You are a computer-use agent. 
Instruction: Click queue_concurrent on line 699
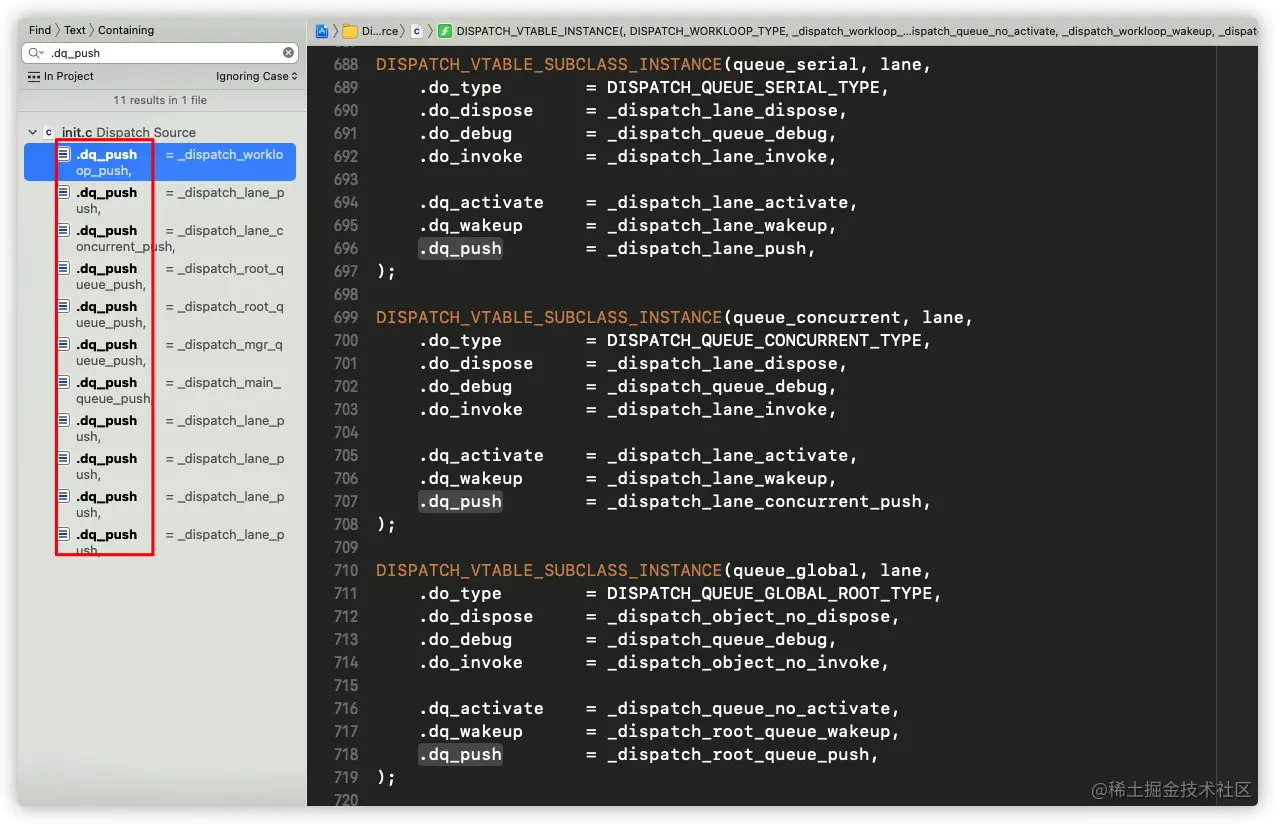pos(817,318)
